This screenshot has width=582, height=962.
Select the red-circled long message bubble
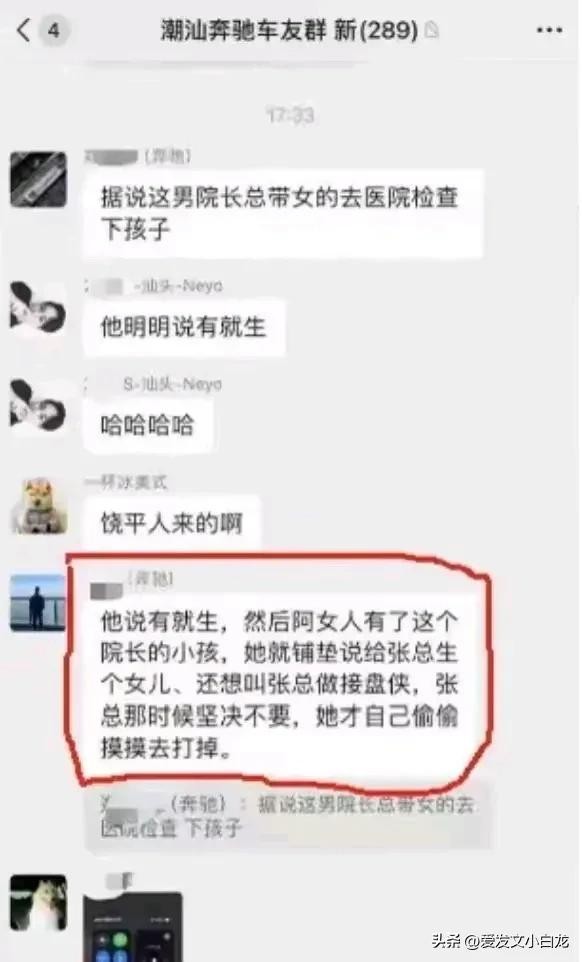pos(280,685)
